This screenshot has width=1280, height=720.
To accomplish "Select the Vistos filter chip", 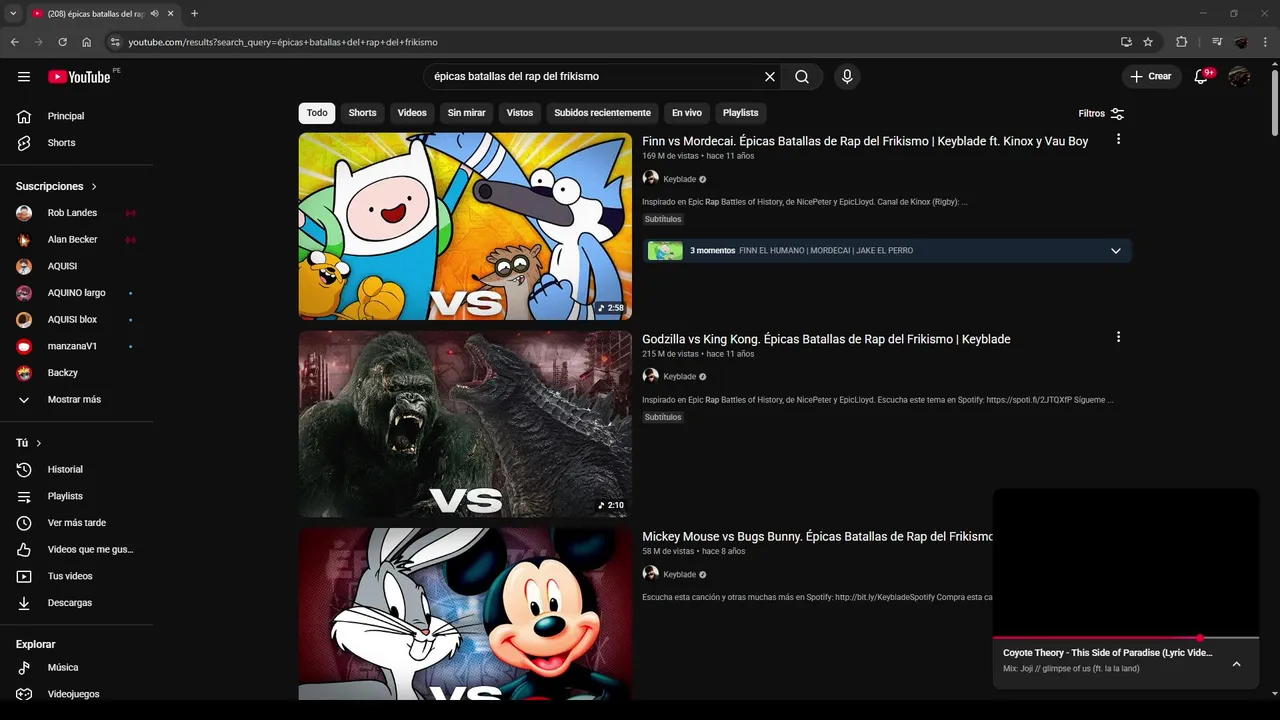I will click(x=520, y=113).
